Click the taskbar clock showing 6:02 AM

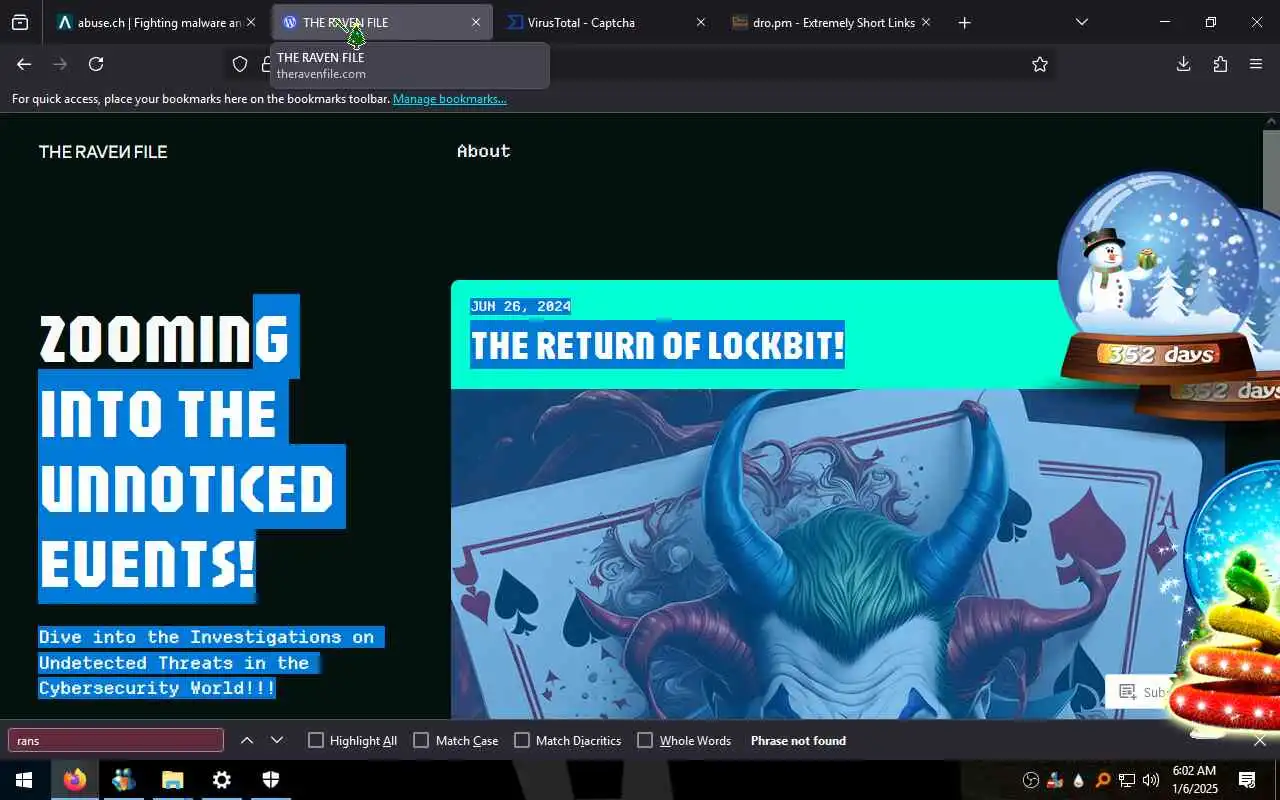tap(1194, 780)
